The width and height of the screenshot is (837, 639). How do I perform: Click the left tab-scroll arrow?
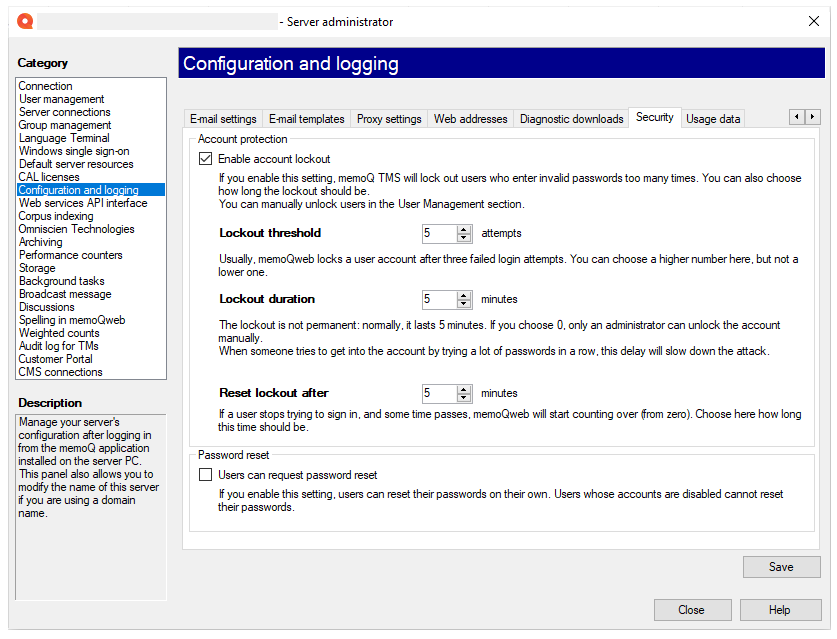(797, 117)
